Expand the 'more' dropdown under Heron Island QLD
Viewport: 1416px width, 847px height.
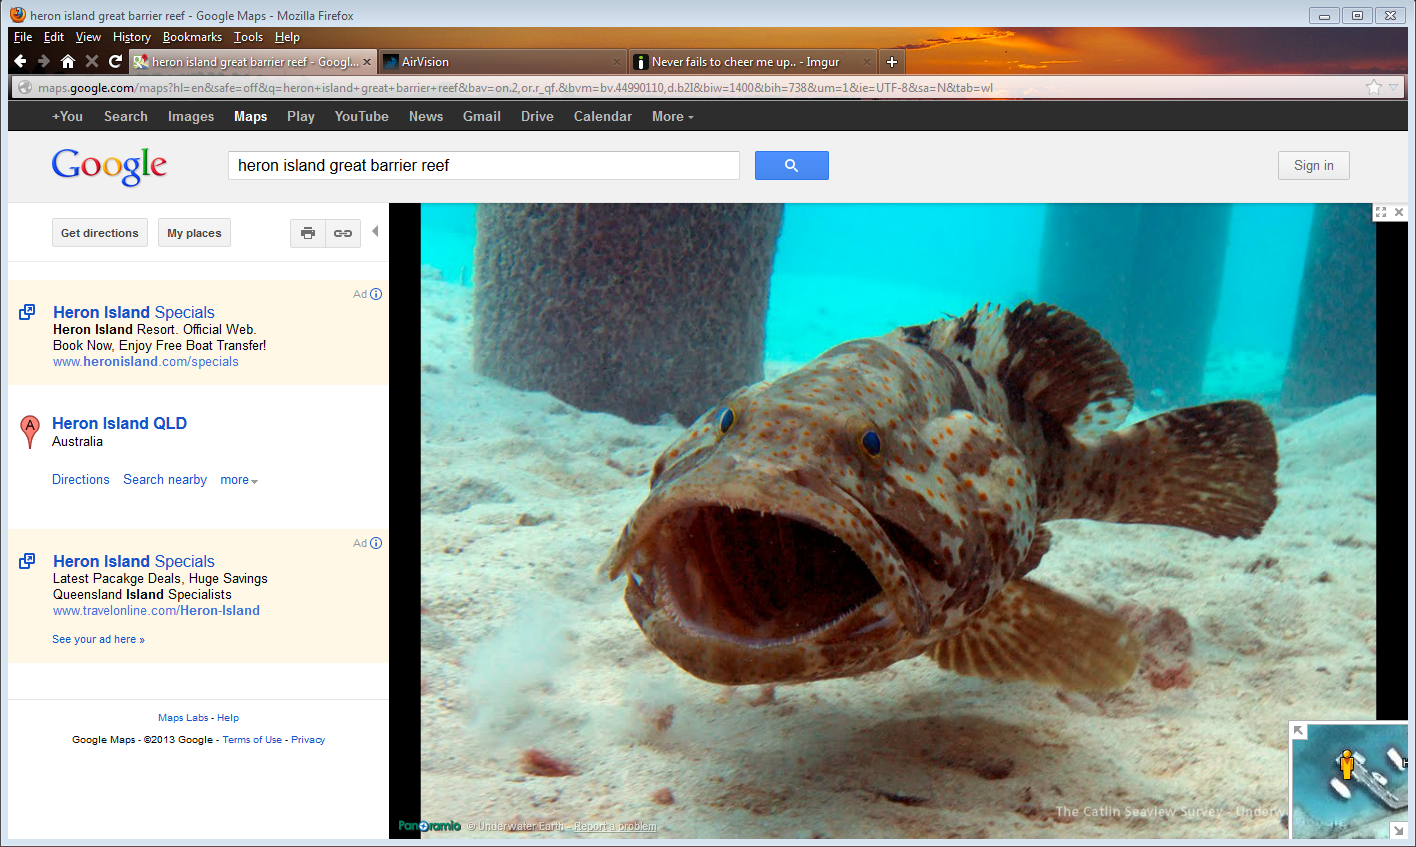[x=239, y=480]
